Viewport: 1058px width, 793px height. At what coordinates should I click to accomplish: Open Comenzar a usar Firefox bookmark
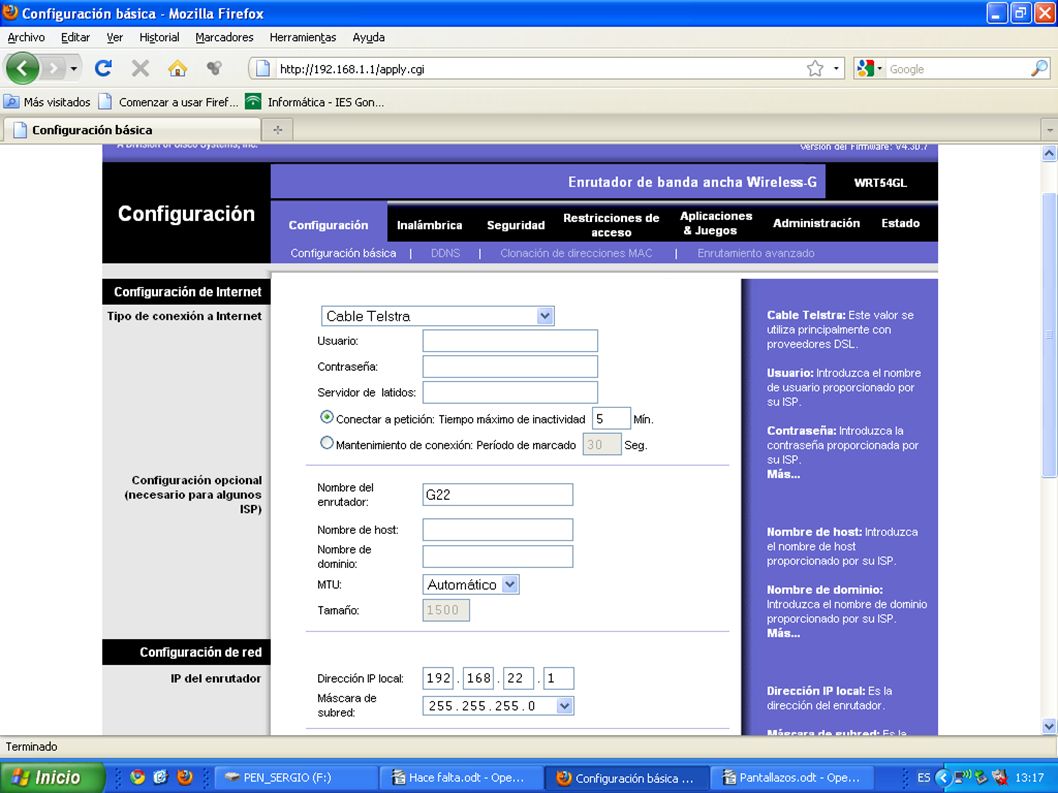point(169,102)
